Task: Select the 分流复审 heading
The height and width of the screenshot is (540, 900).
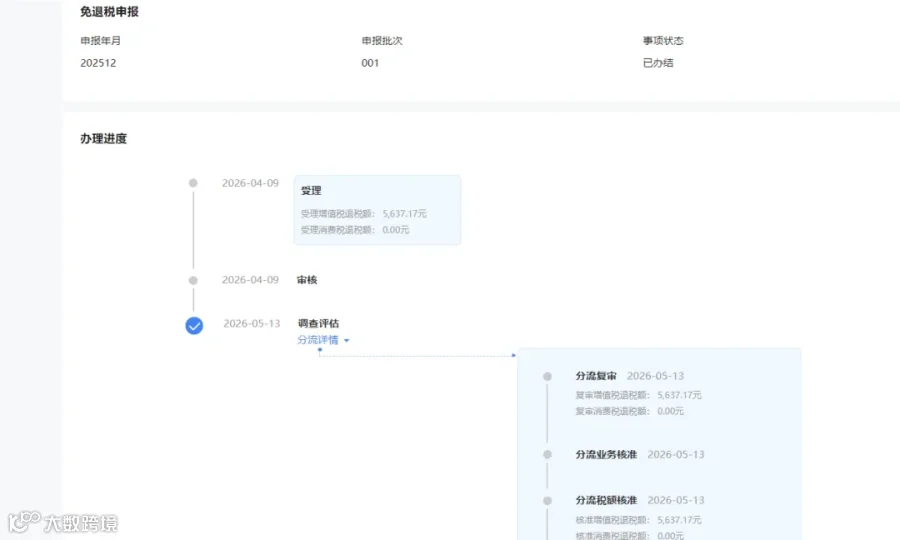Action: tap(596, 376)
